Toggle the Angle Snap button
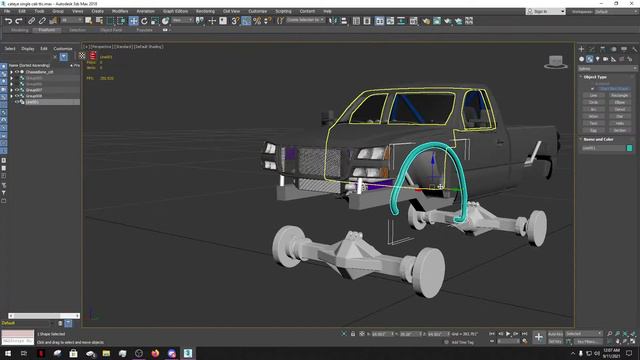Image resolution: width=640 pixels, height=360 pixels. 246,21
